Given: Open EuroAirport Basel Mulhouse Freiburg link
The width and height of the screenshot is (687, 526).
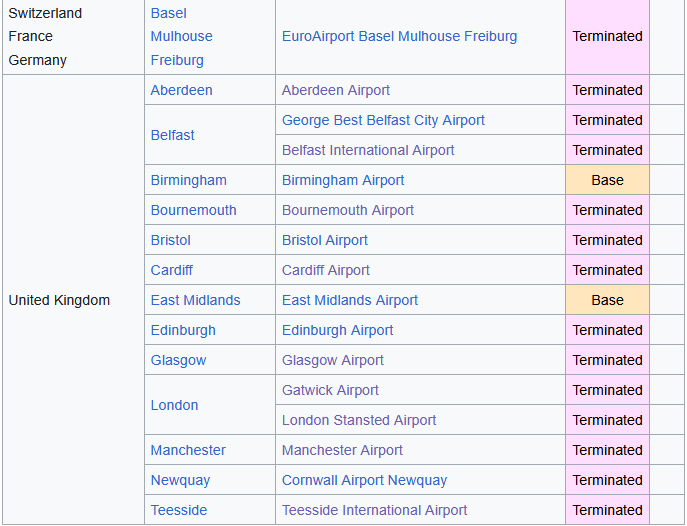Looking at the screenshot, I should pyautogui.click(x=399, y=36).
